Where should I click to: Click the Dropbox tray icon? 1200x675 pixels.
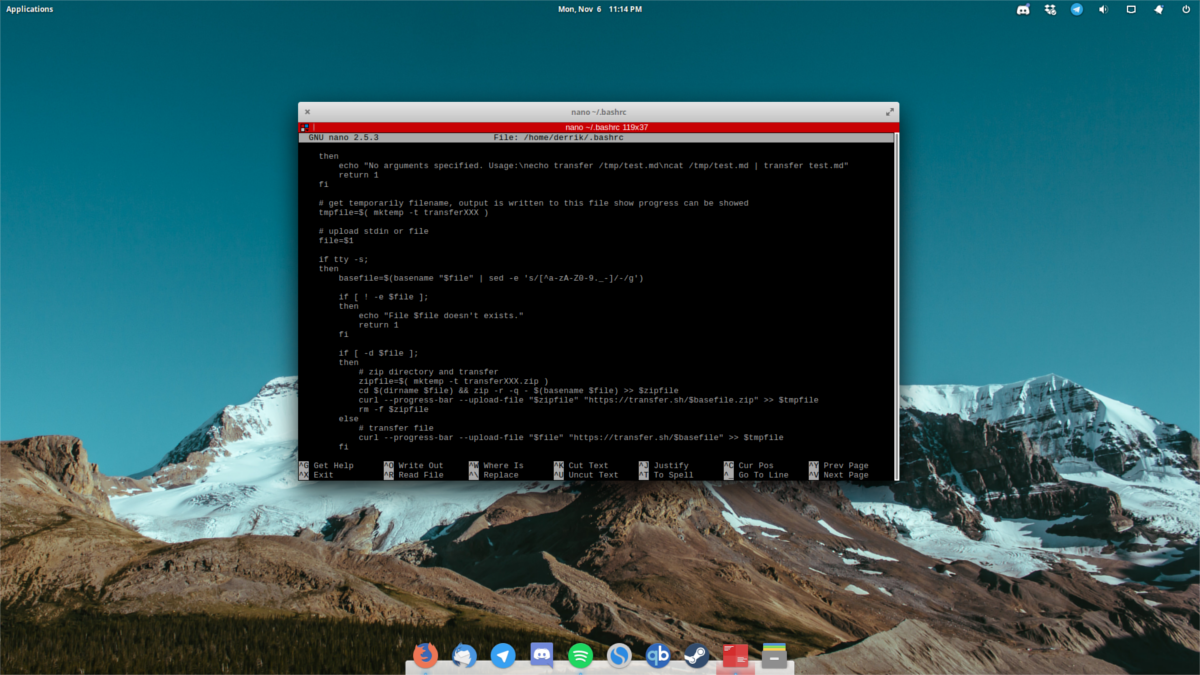pos(1050,9)
